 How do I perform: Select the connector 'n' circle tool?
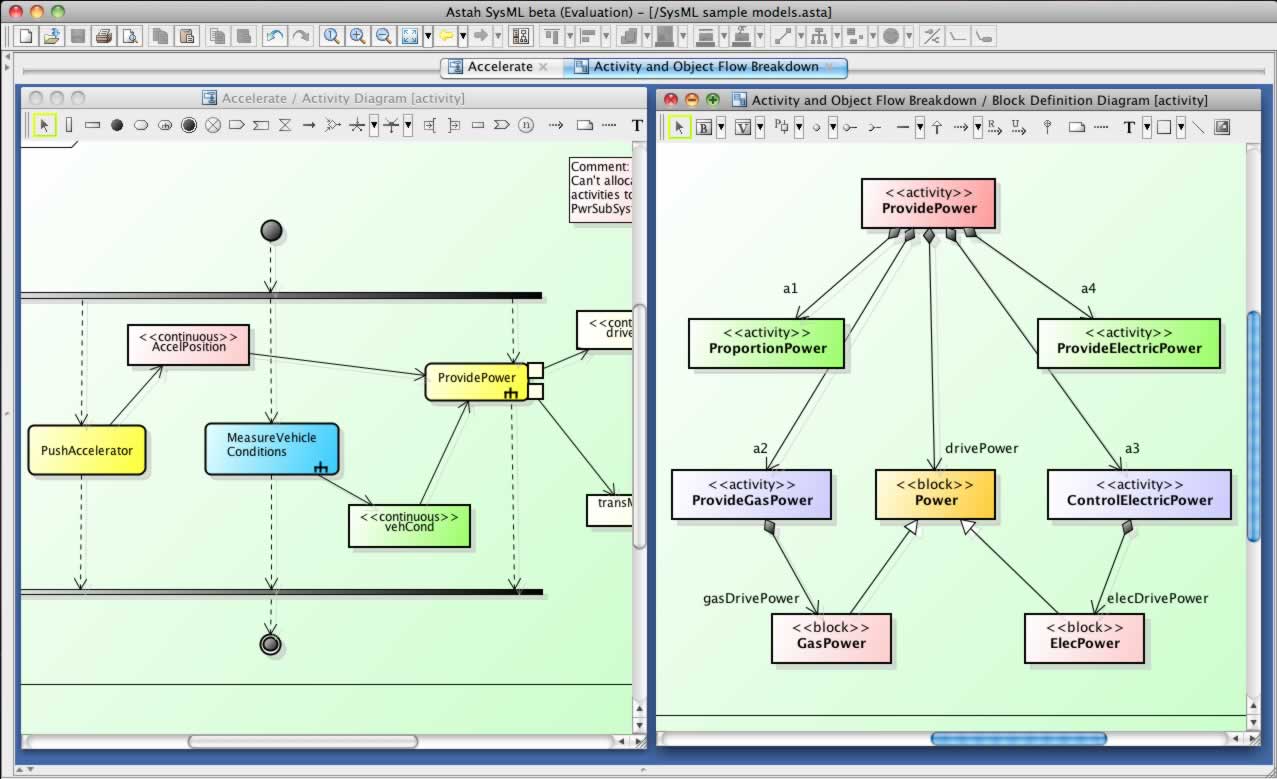(x=526, y=126)
